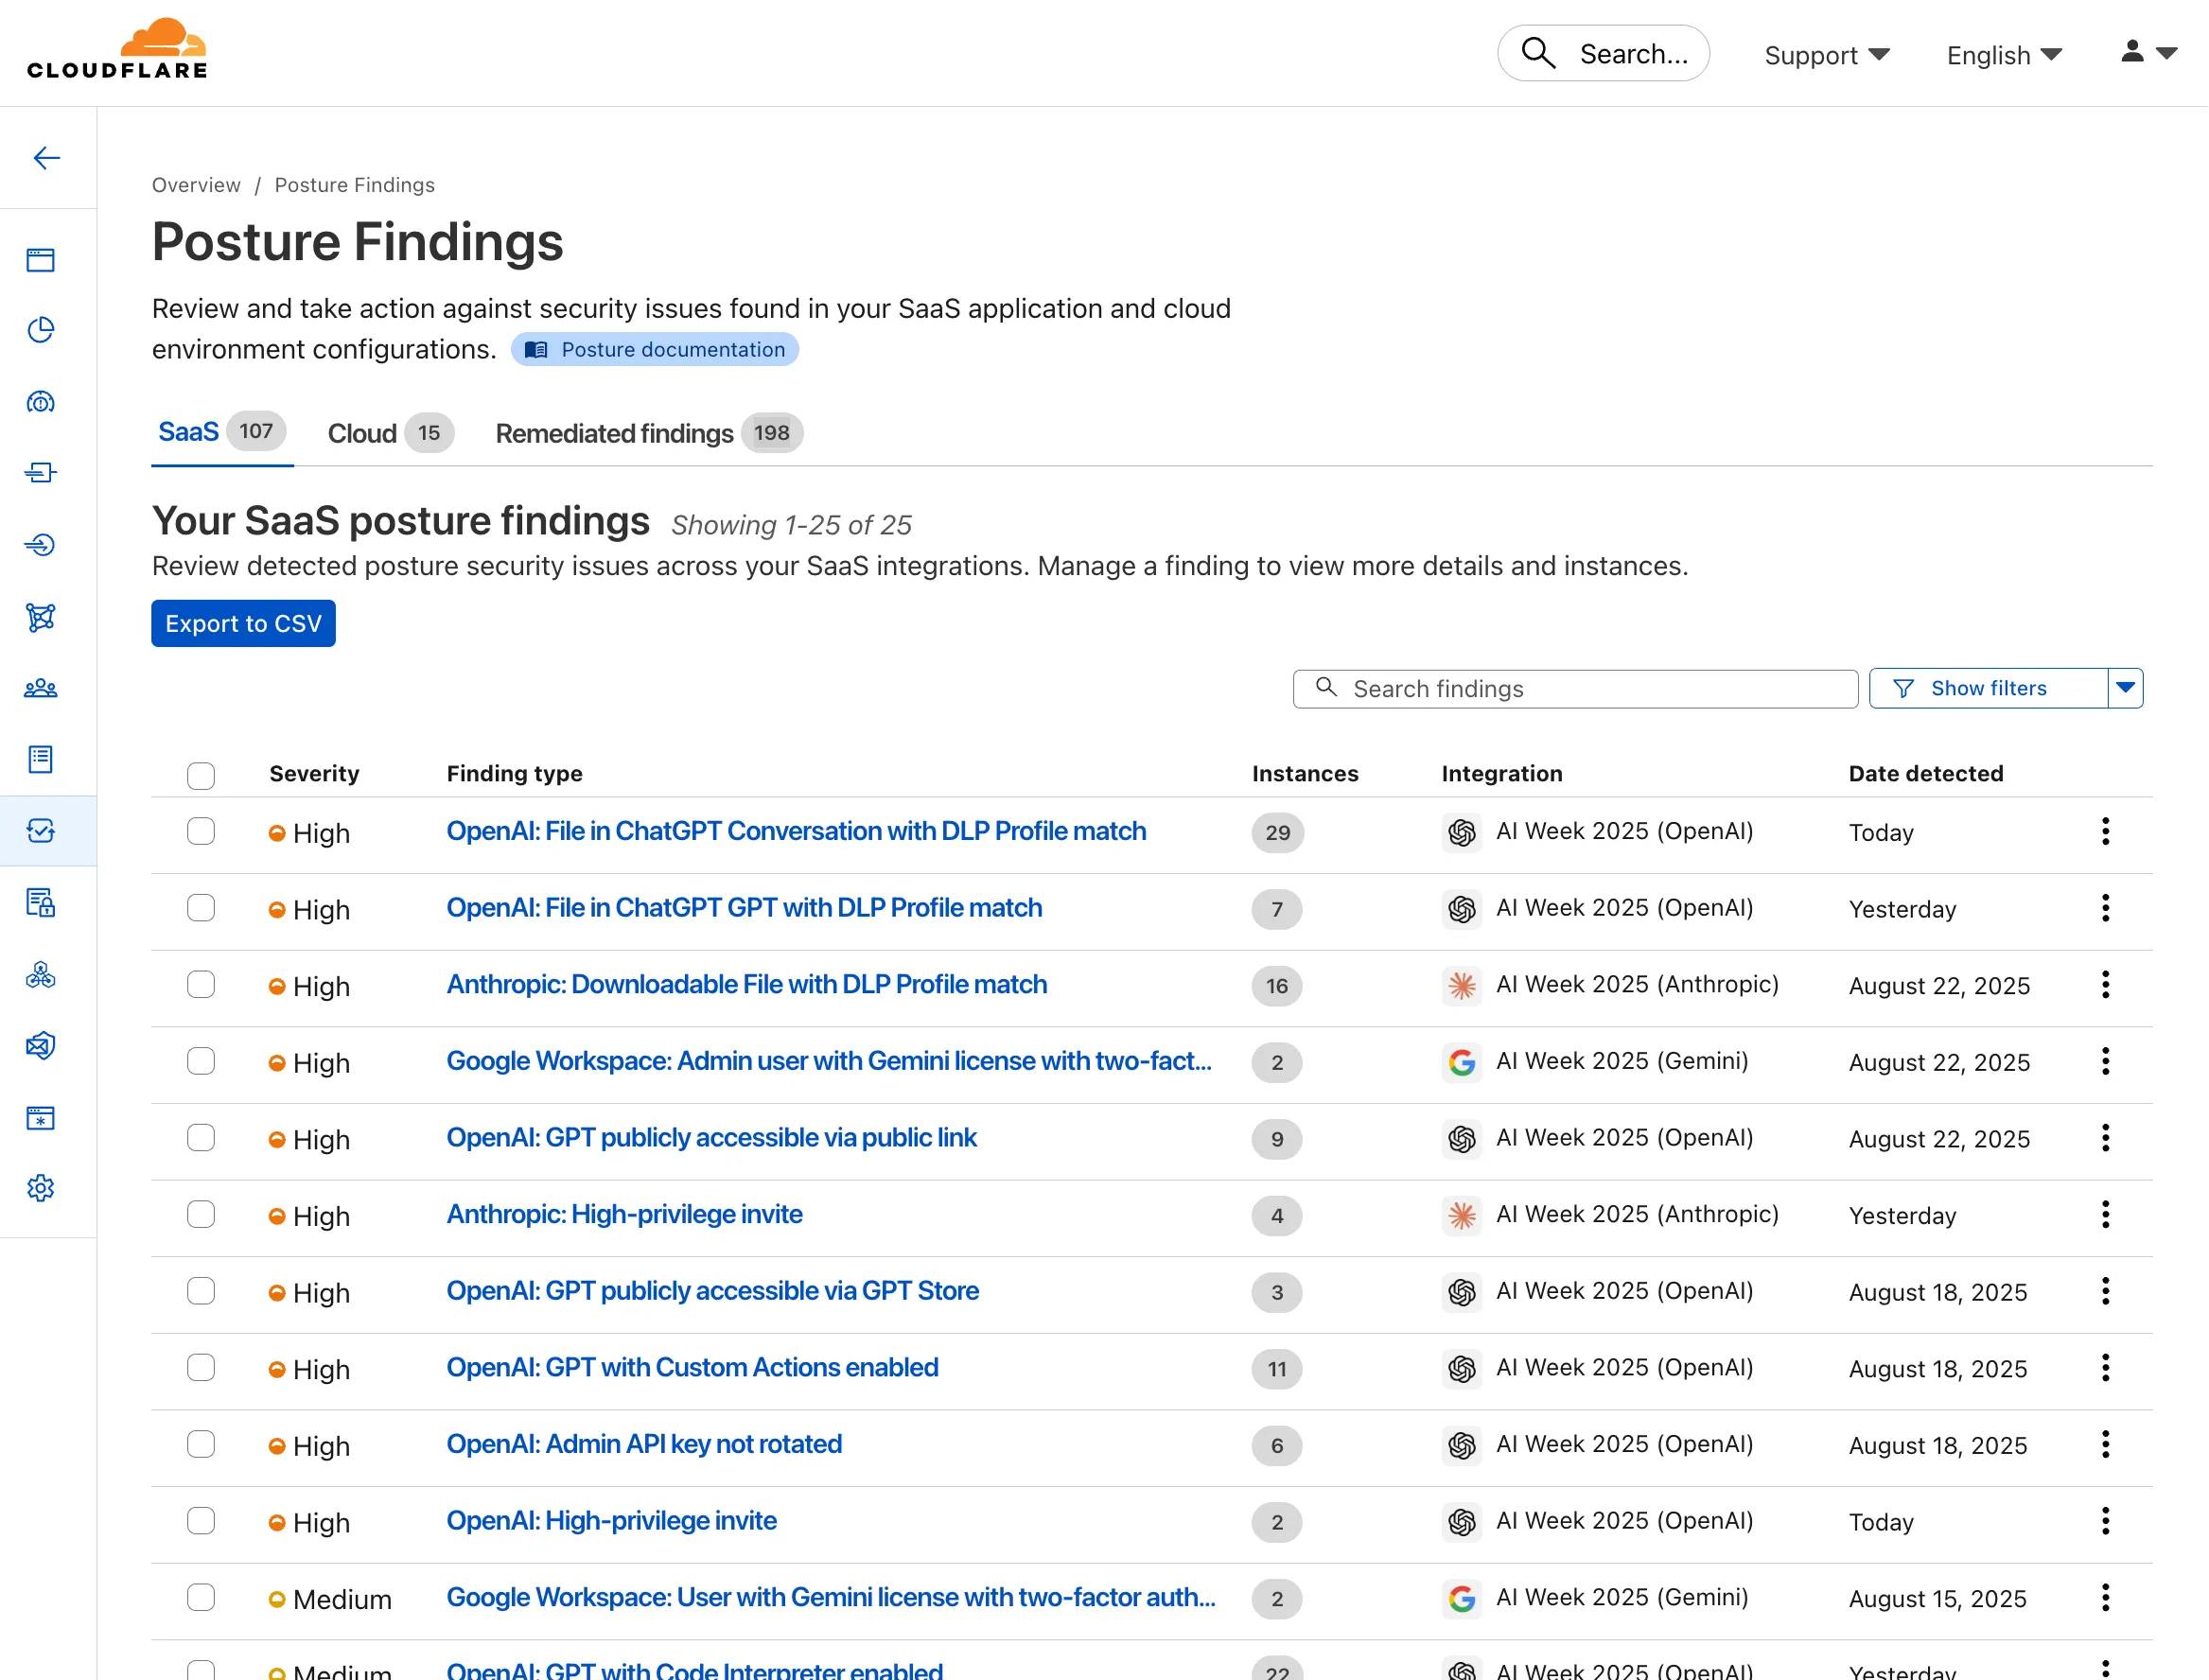Screen dimensions: 2209x1680
Task: Open the Email Security shield icon in sidebar
Action: tap(40, 1047)
